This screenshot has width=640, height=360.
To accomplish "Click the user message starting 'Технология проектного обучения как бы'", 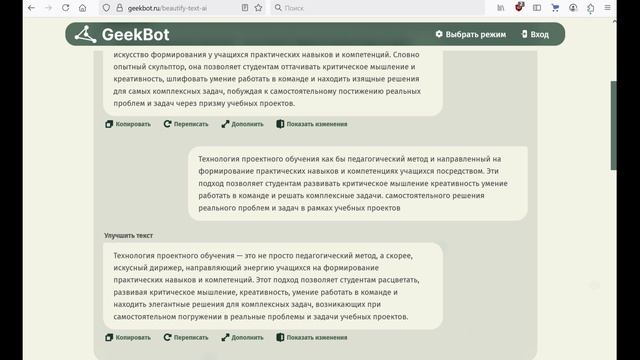I will (x=358, y=183).
